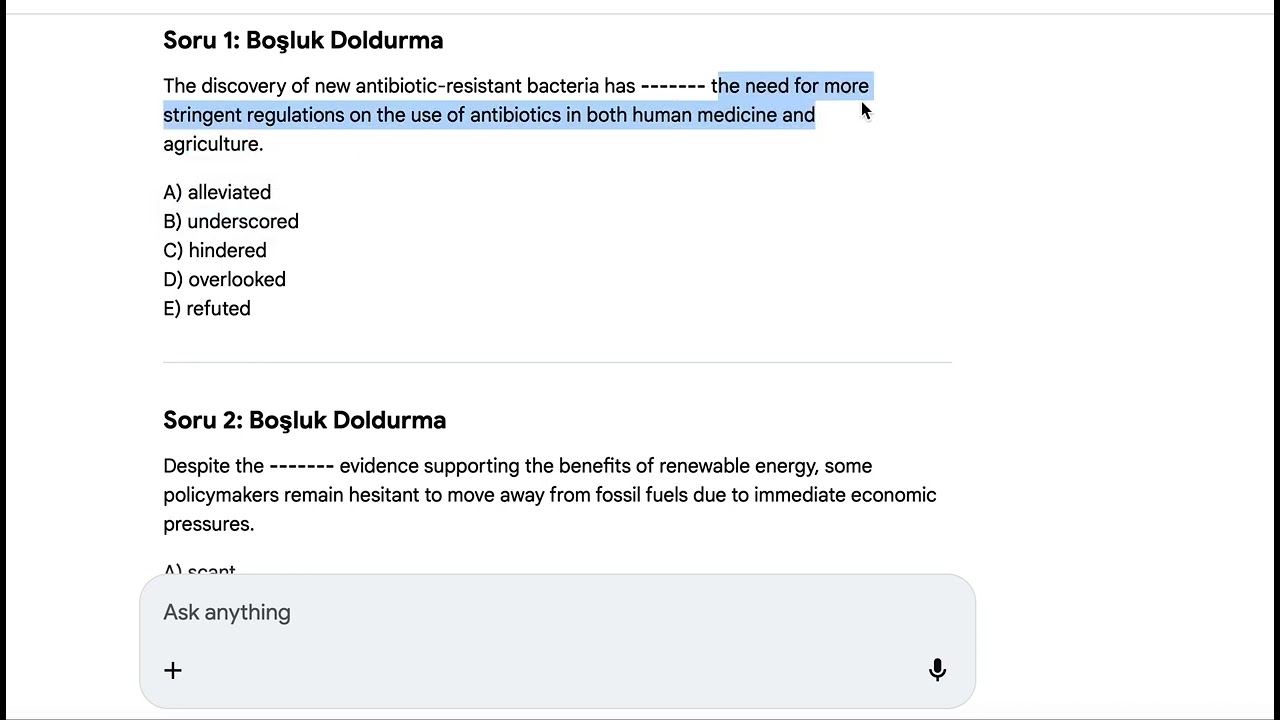Viewport: 1280px width, 720px height.
Task: Click the partially hidden A) scant option
Action: (200, 568)
